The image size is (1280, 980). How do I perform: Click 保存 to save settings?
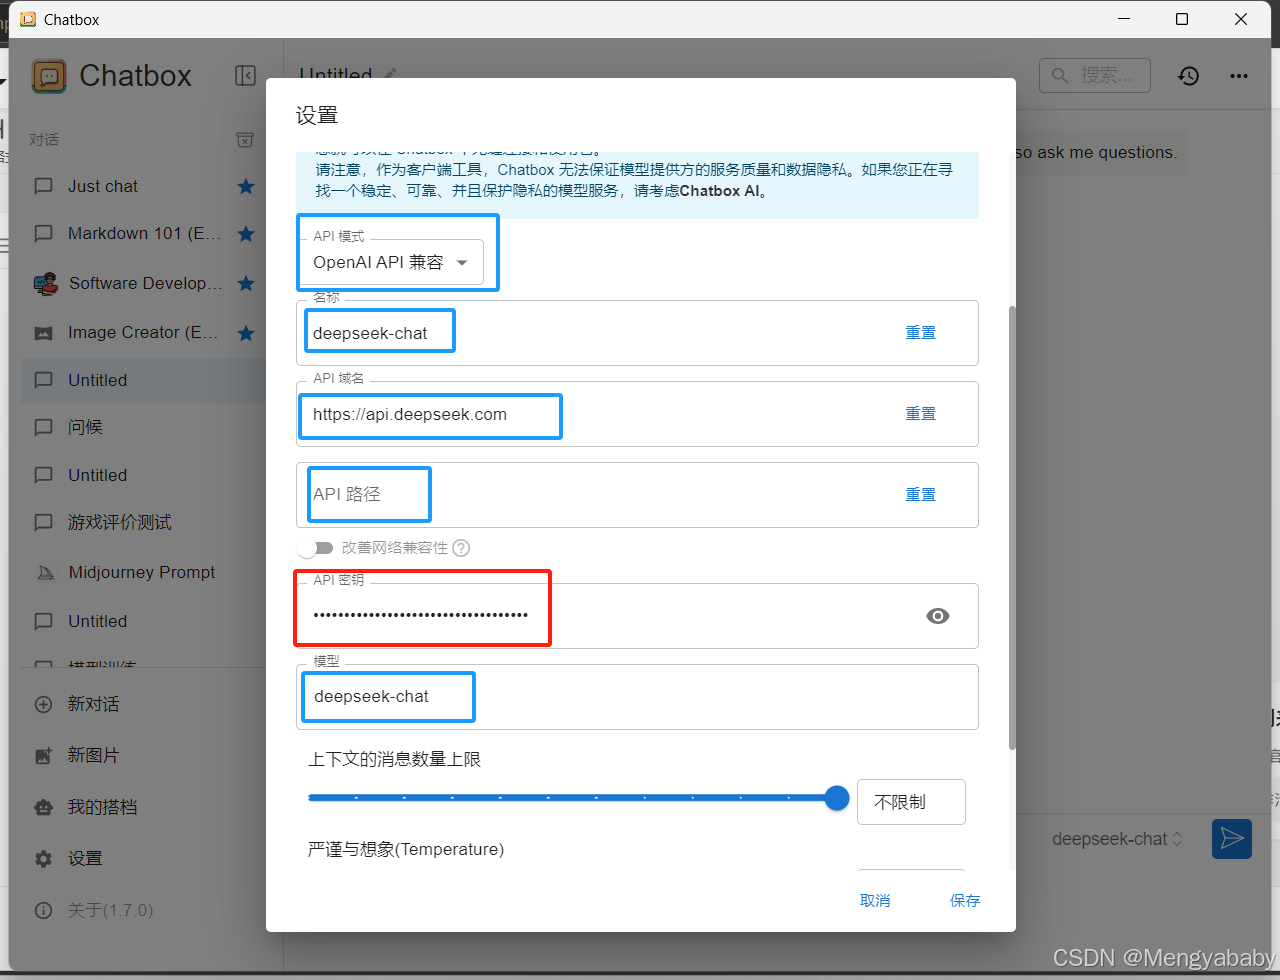click(965, 900)
